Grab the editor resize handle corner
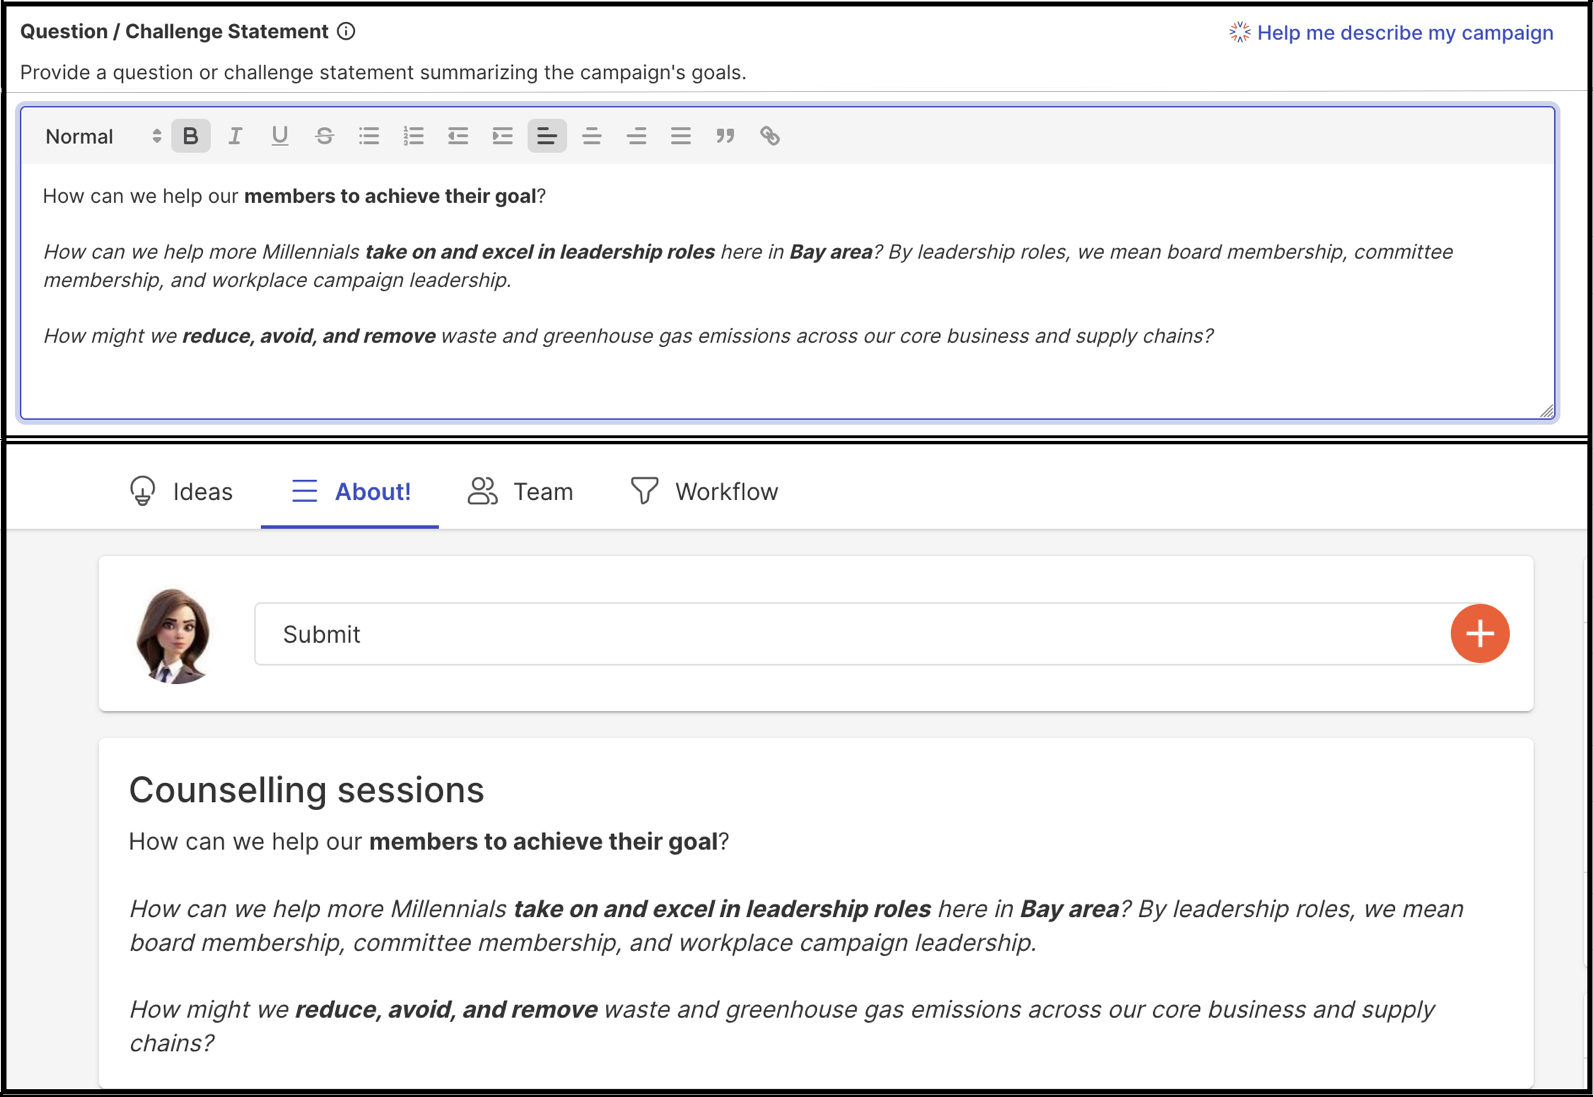The width and height of the screenshot is (1593, 1097). click(x=1546, y=410)
